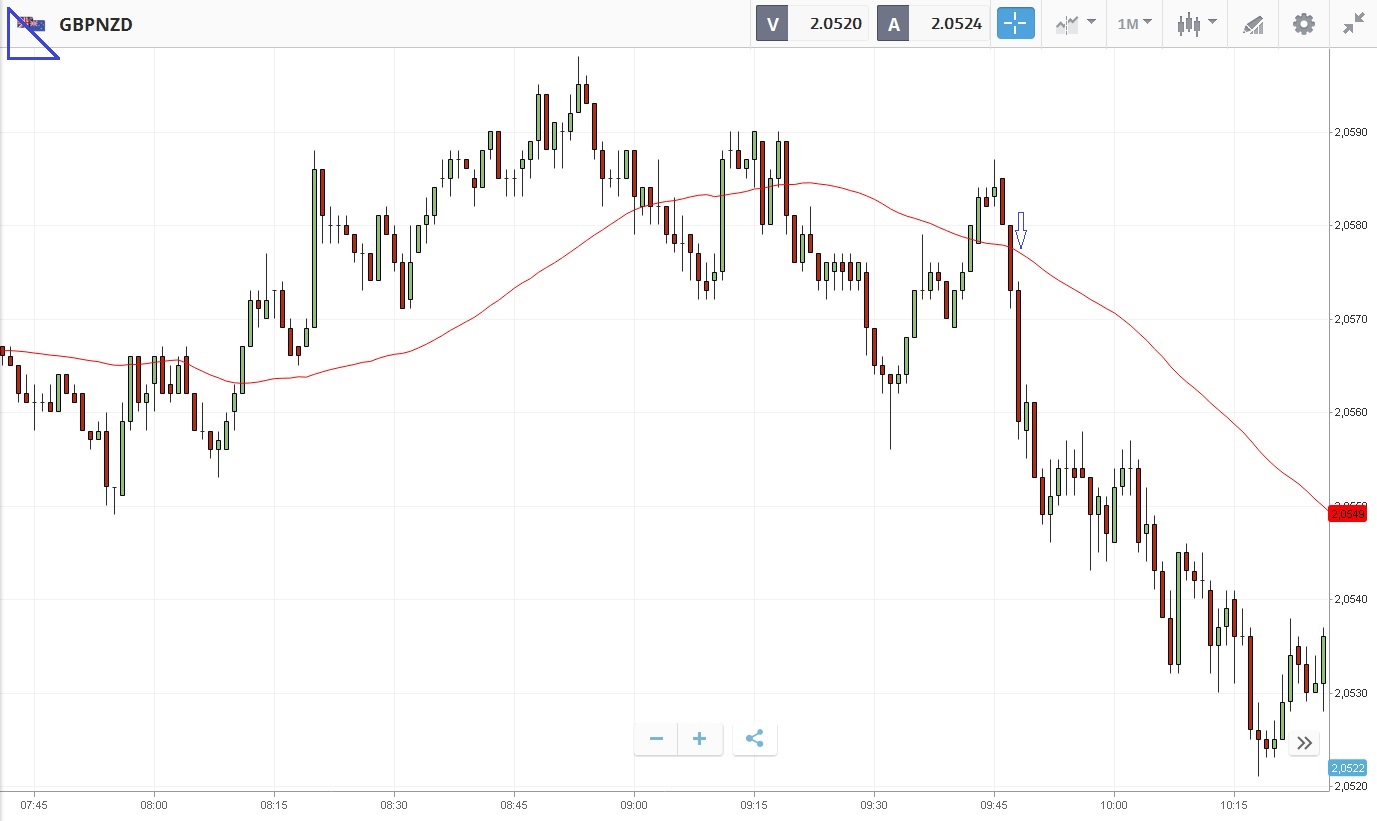
Task: Click the collapse chart arrows icon
Action: [x=1354, y=24]
